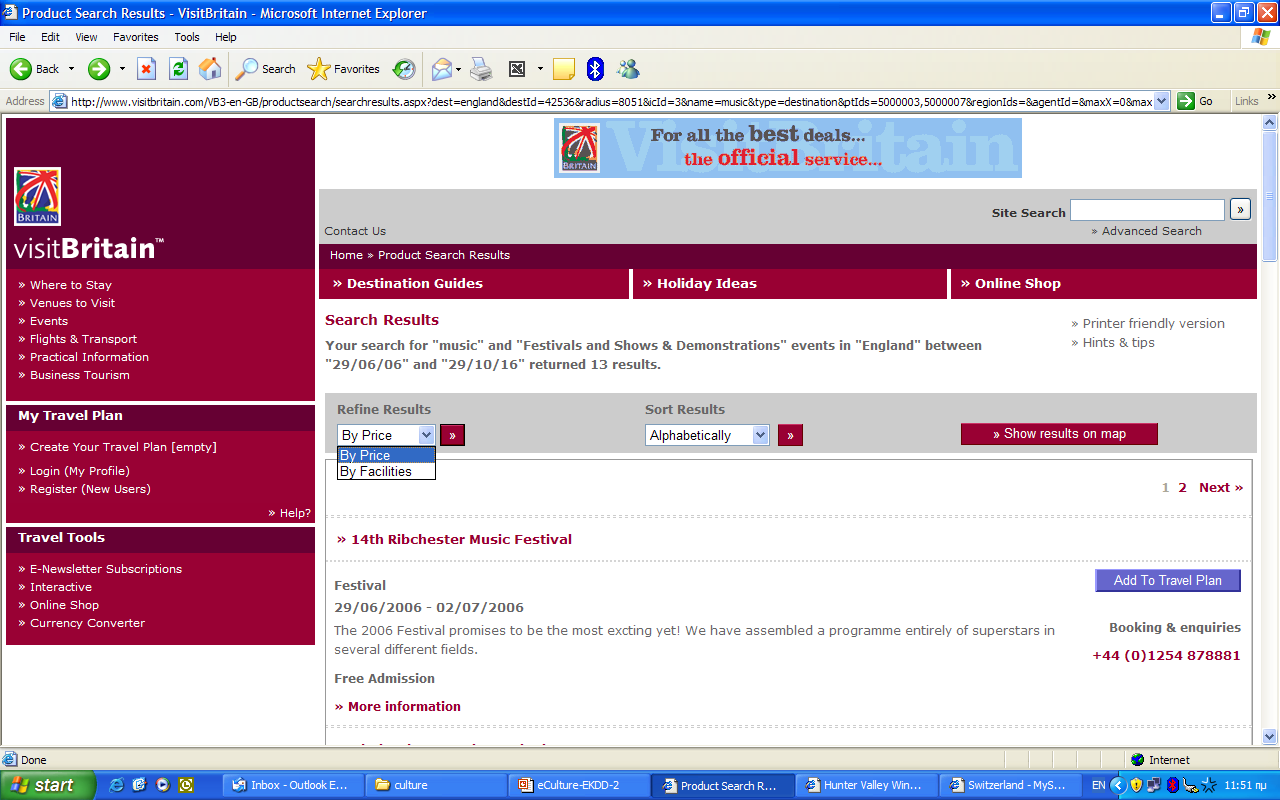
Task: Open 14th Ribchester Music Festival link
Action: click(x=461, y=539)
